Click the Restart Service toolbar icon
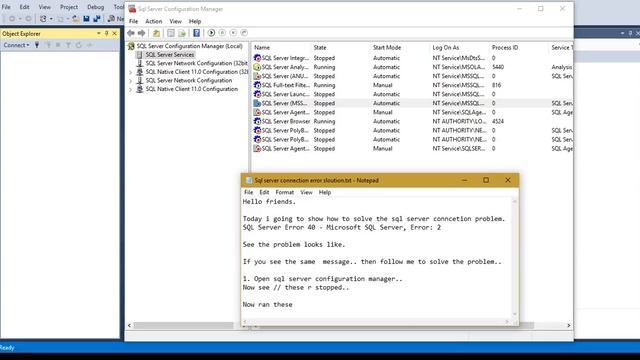This screenshot has width=640, height=360. pos(244,33)
